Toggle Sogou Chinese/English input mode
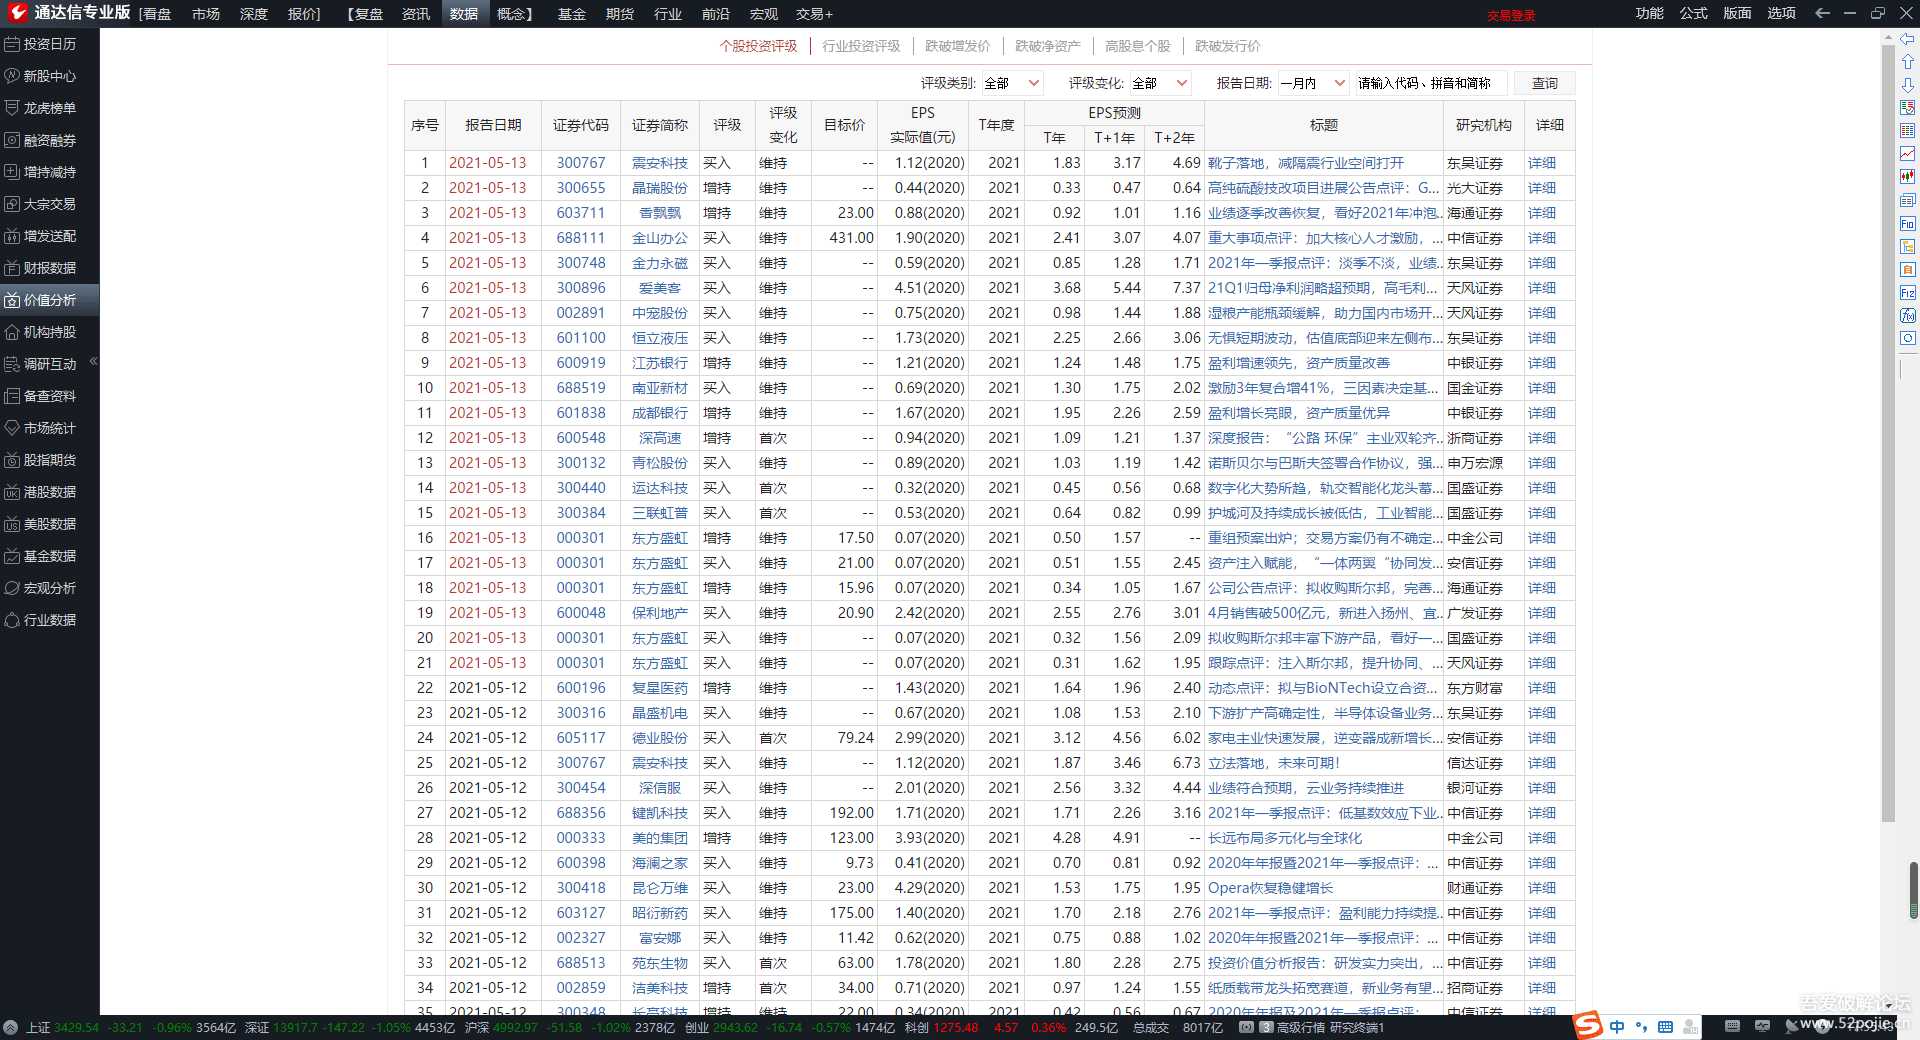This screenshot has height=1040, width=1920. click(1617, 1027)
